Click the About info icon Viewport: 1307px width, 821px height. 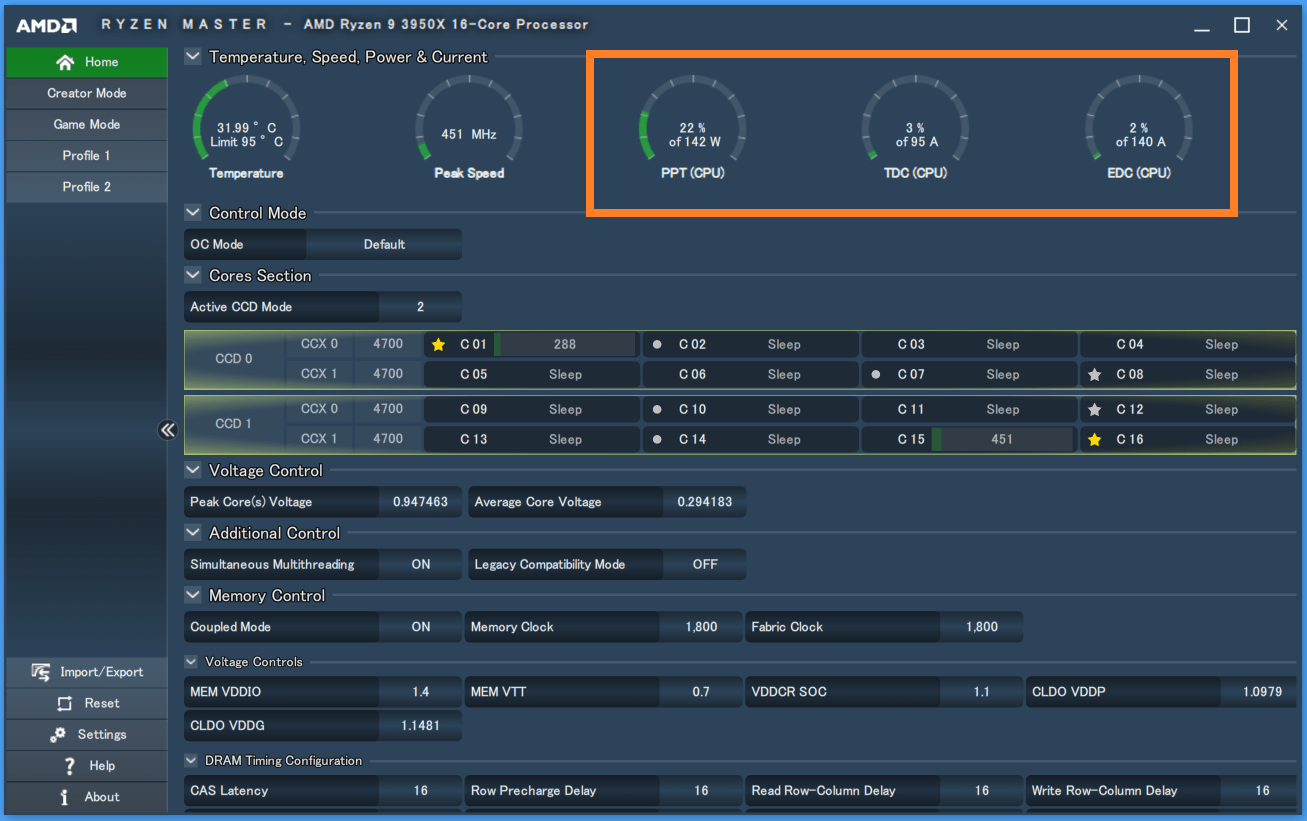(x=65, y=797)
